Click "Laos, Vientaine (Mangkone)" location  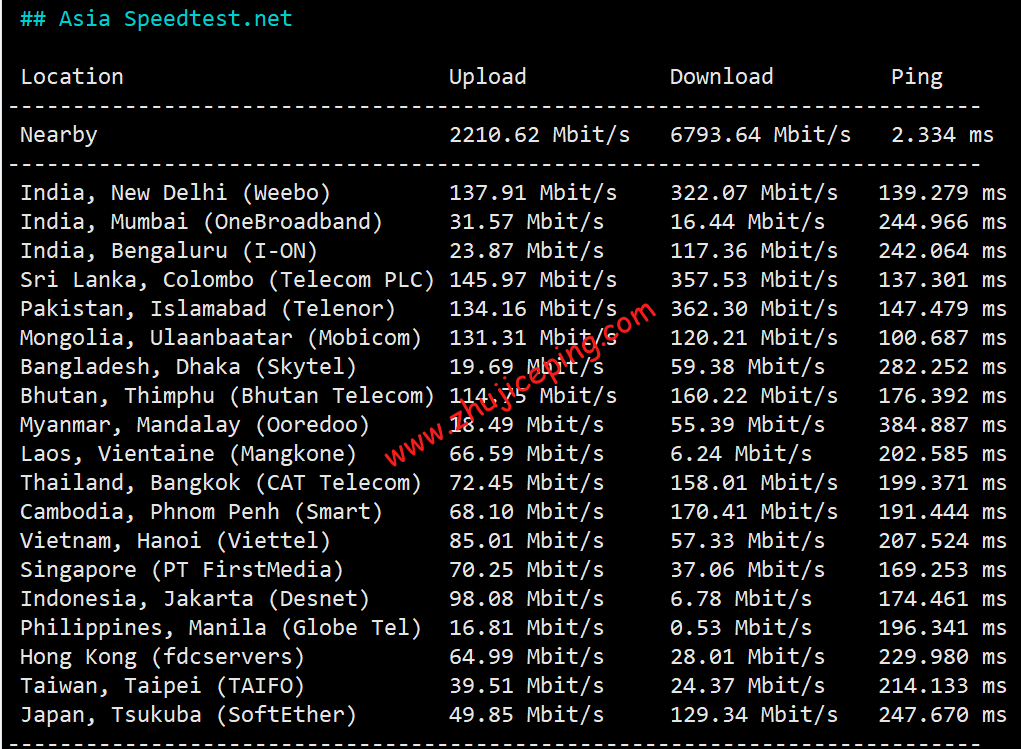[x=188, y=454]
